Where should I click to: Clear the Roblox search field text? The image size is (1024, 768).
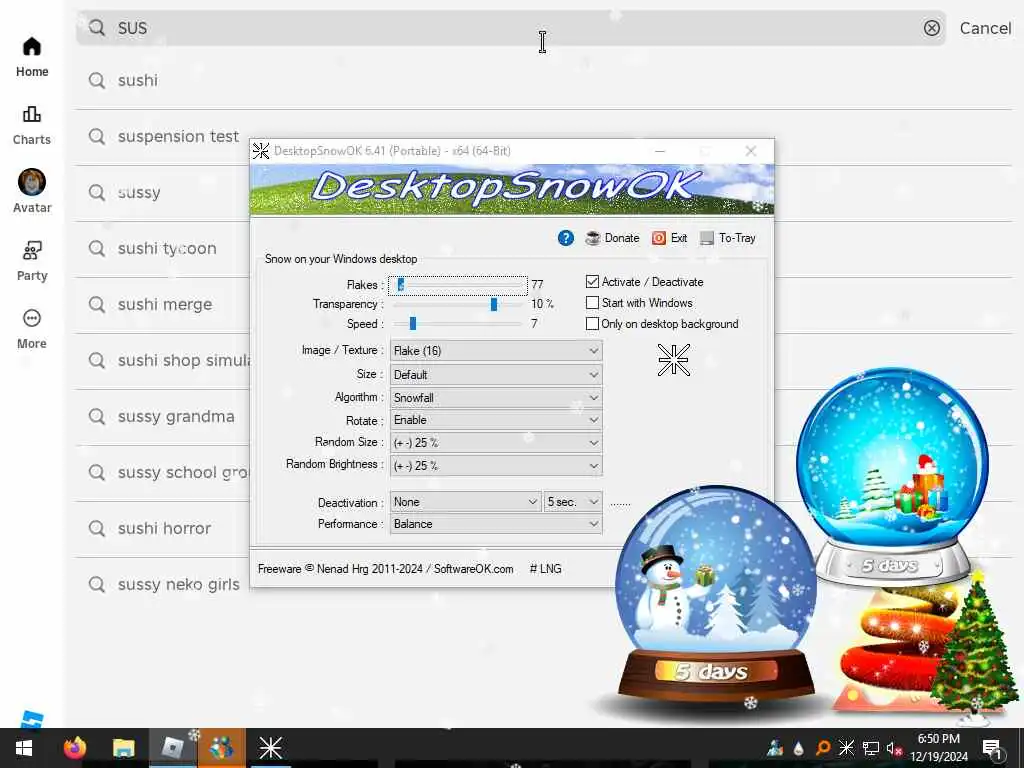931,28
